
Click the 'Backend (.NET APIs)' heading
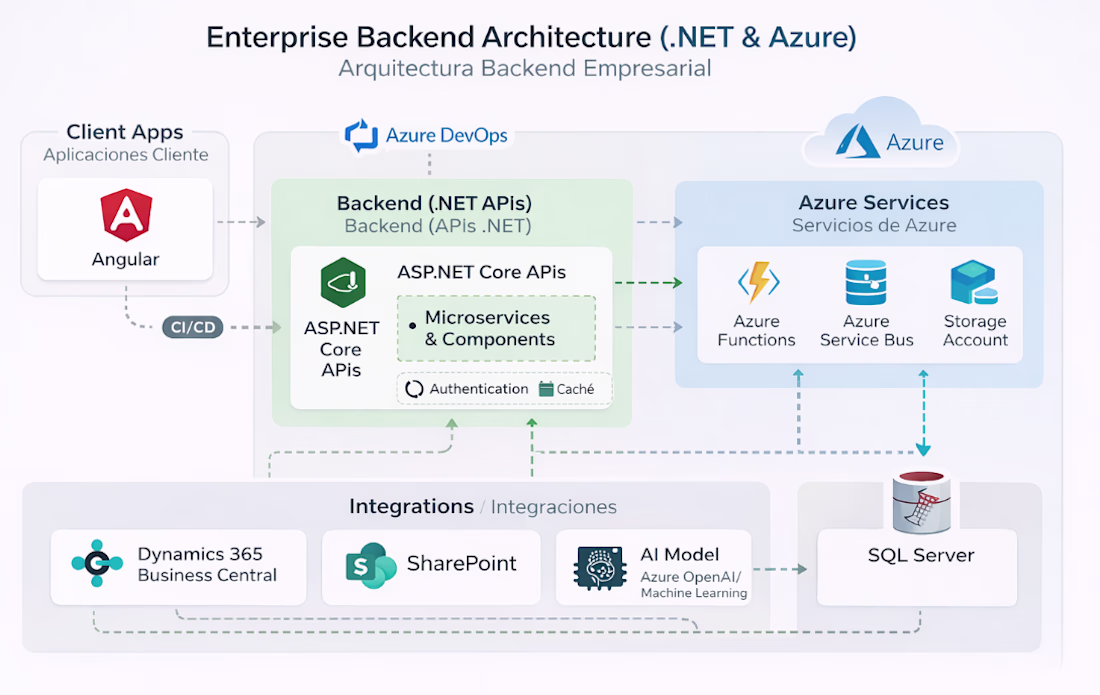click(x=434, y=203)
